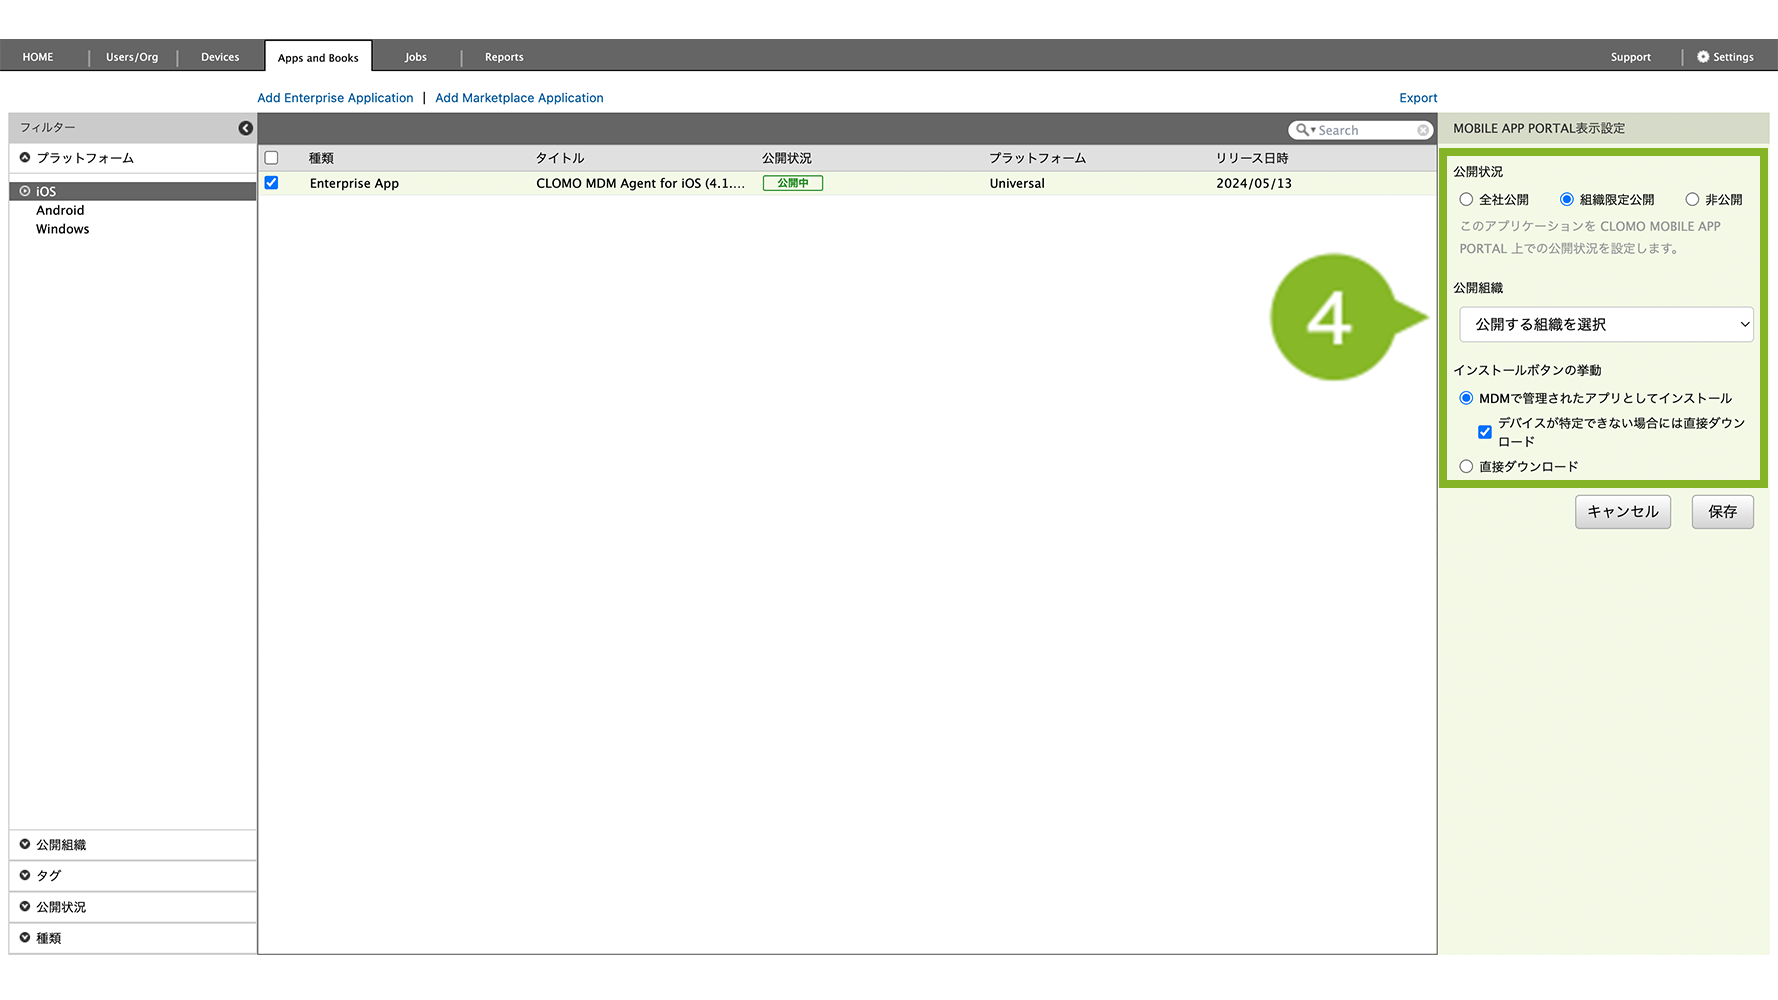The width and height of the screenshot is (1778, 1000).
Task: Switch to the Devices tab
Action: tap(220, 57)
